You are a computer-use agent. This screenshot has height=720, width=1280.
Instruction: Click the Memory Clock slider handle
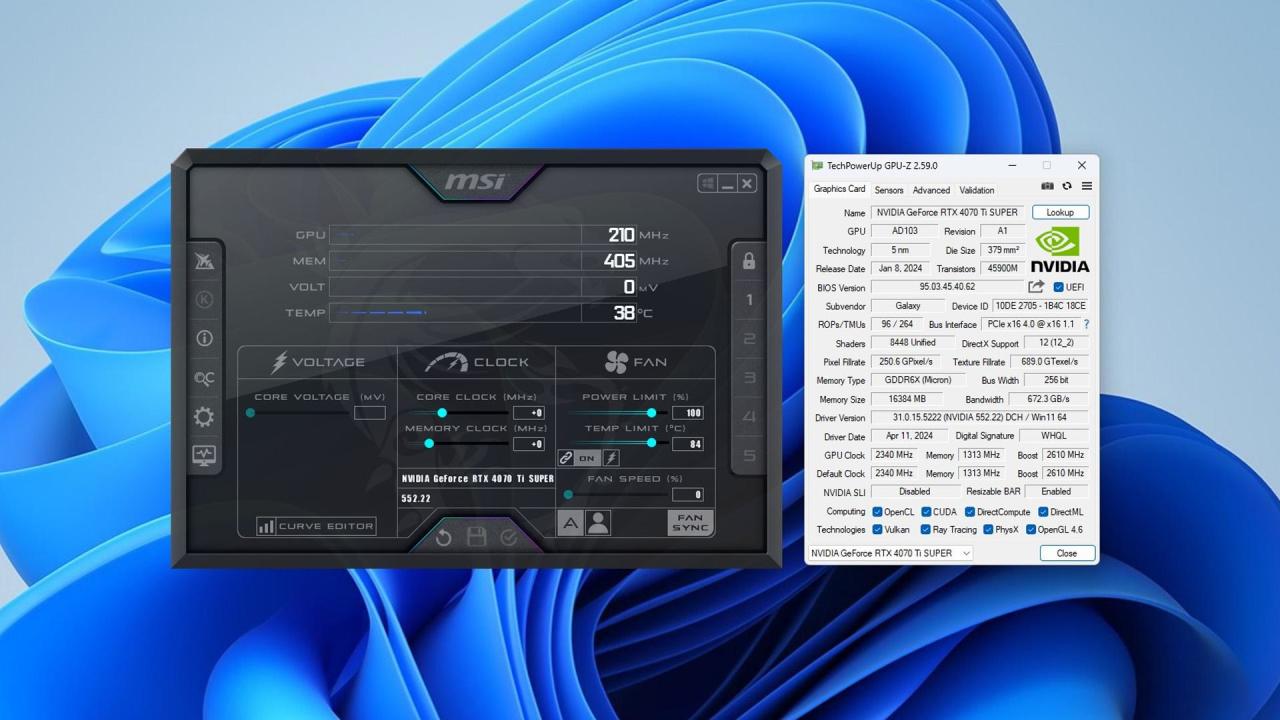click(429, 443)
